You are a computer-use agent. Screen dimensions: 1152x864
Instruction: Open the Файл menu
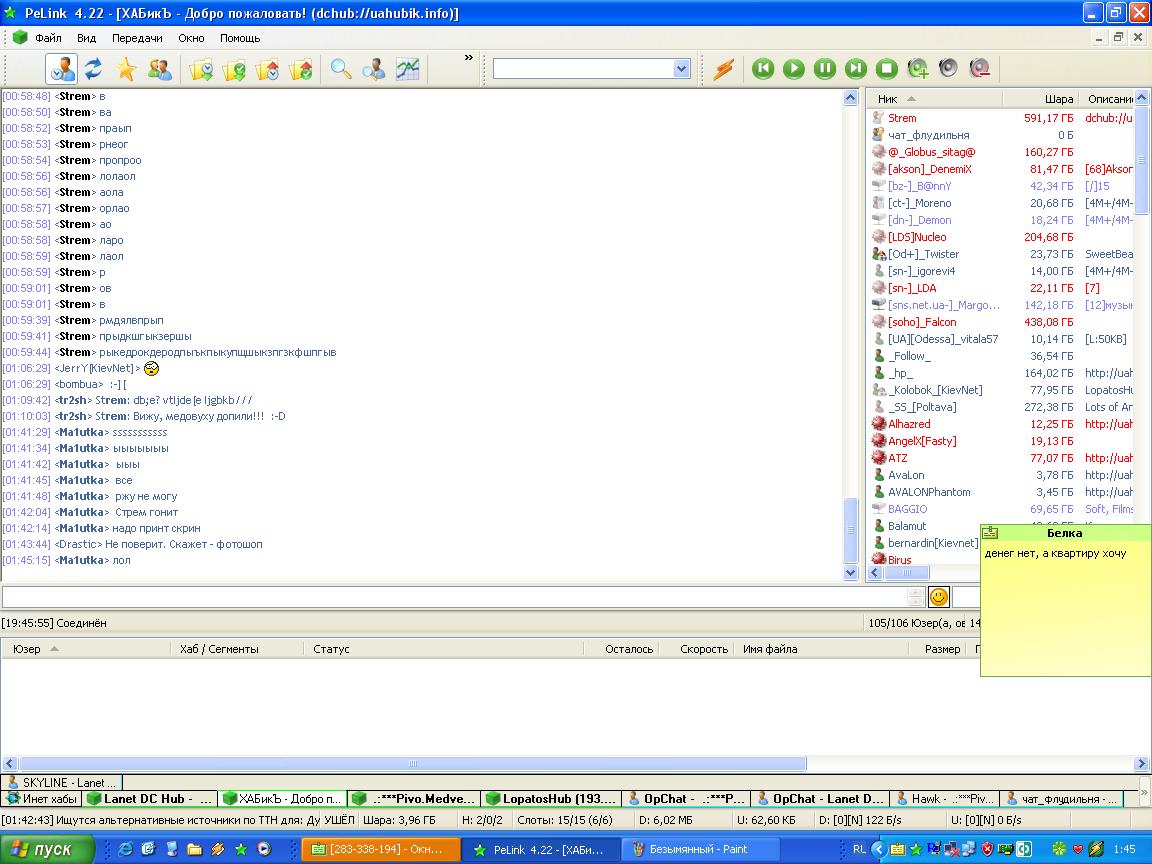(x=48, y=38)
